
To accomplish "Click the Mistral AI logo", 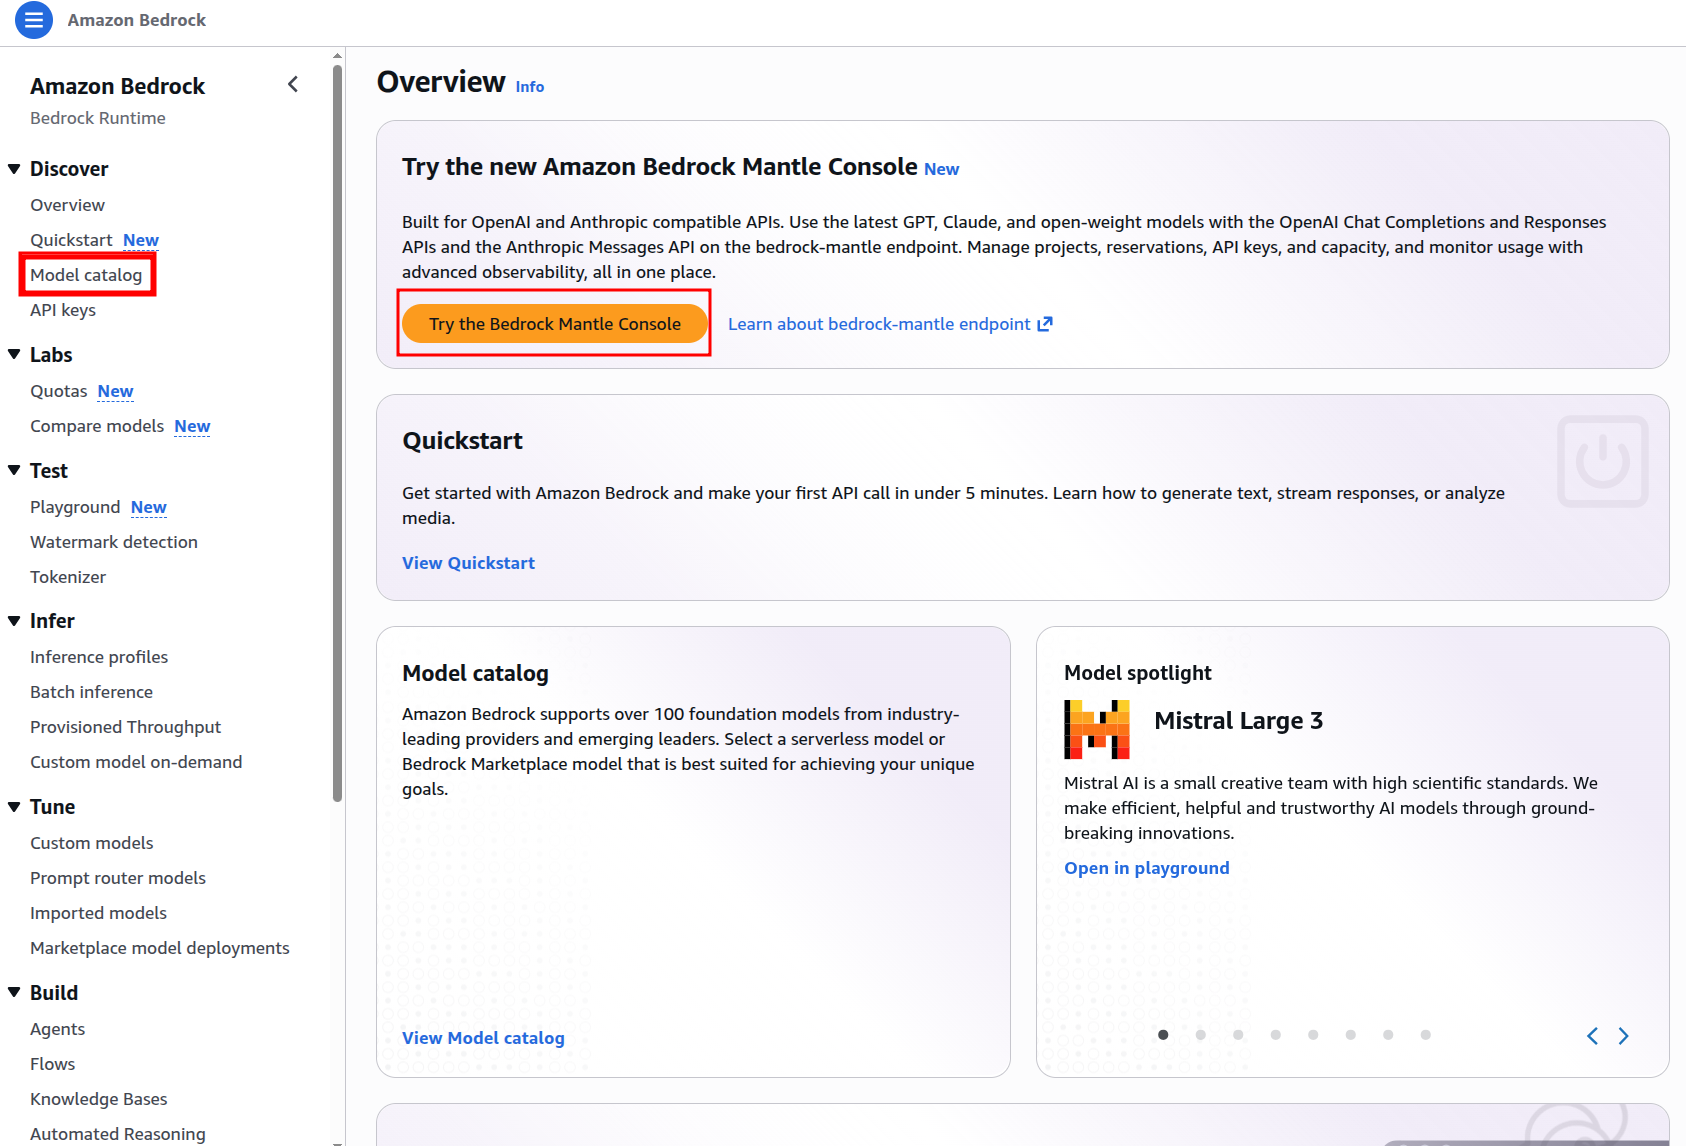I will 1097,729.
